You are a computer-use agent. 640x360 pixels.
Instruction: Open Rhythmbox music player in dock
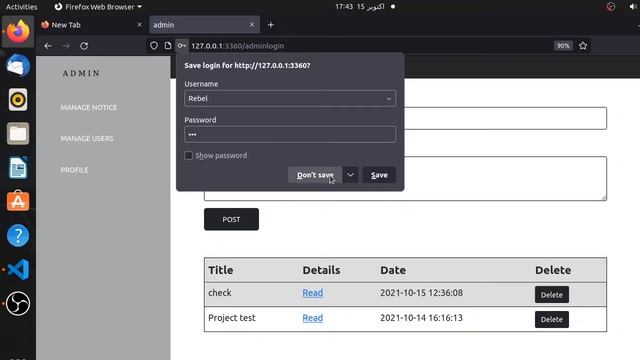click(18, 100)
